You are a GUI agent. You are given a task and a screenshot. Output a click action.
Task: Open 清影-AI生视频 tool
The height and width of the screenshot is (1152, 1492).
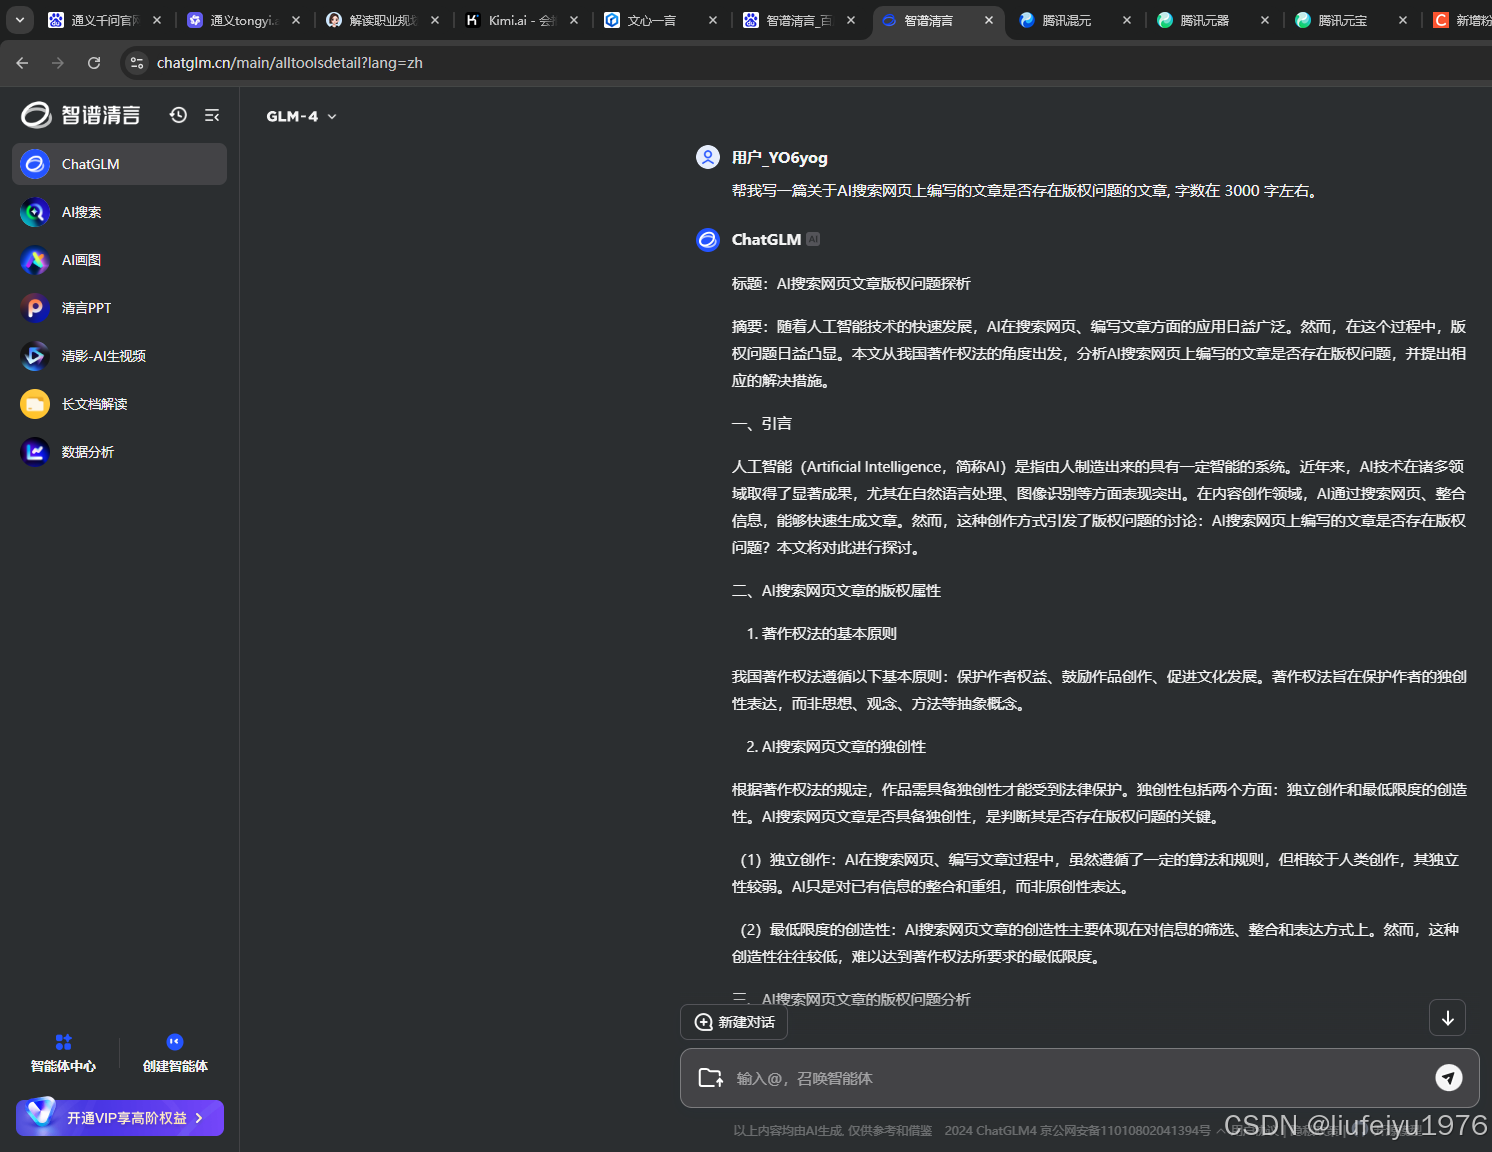pyautogui.click(x=119, y=356)
